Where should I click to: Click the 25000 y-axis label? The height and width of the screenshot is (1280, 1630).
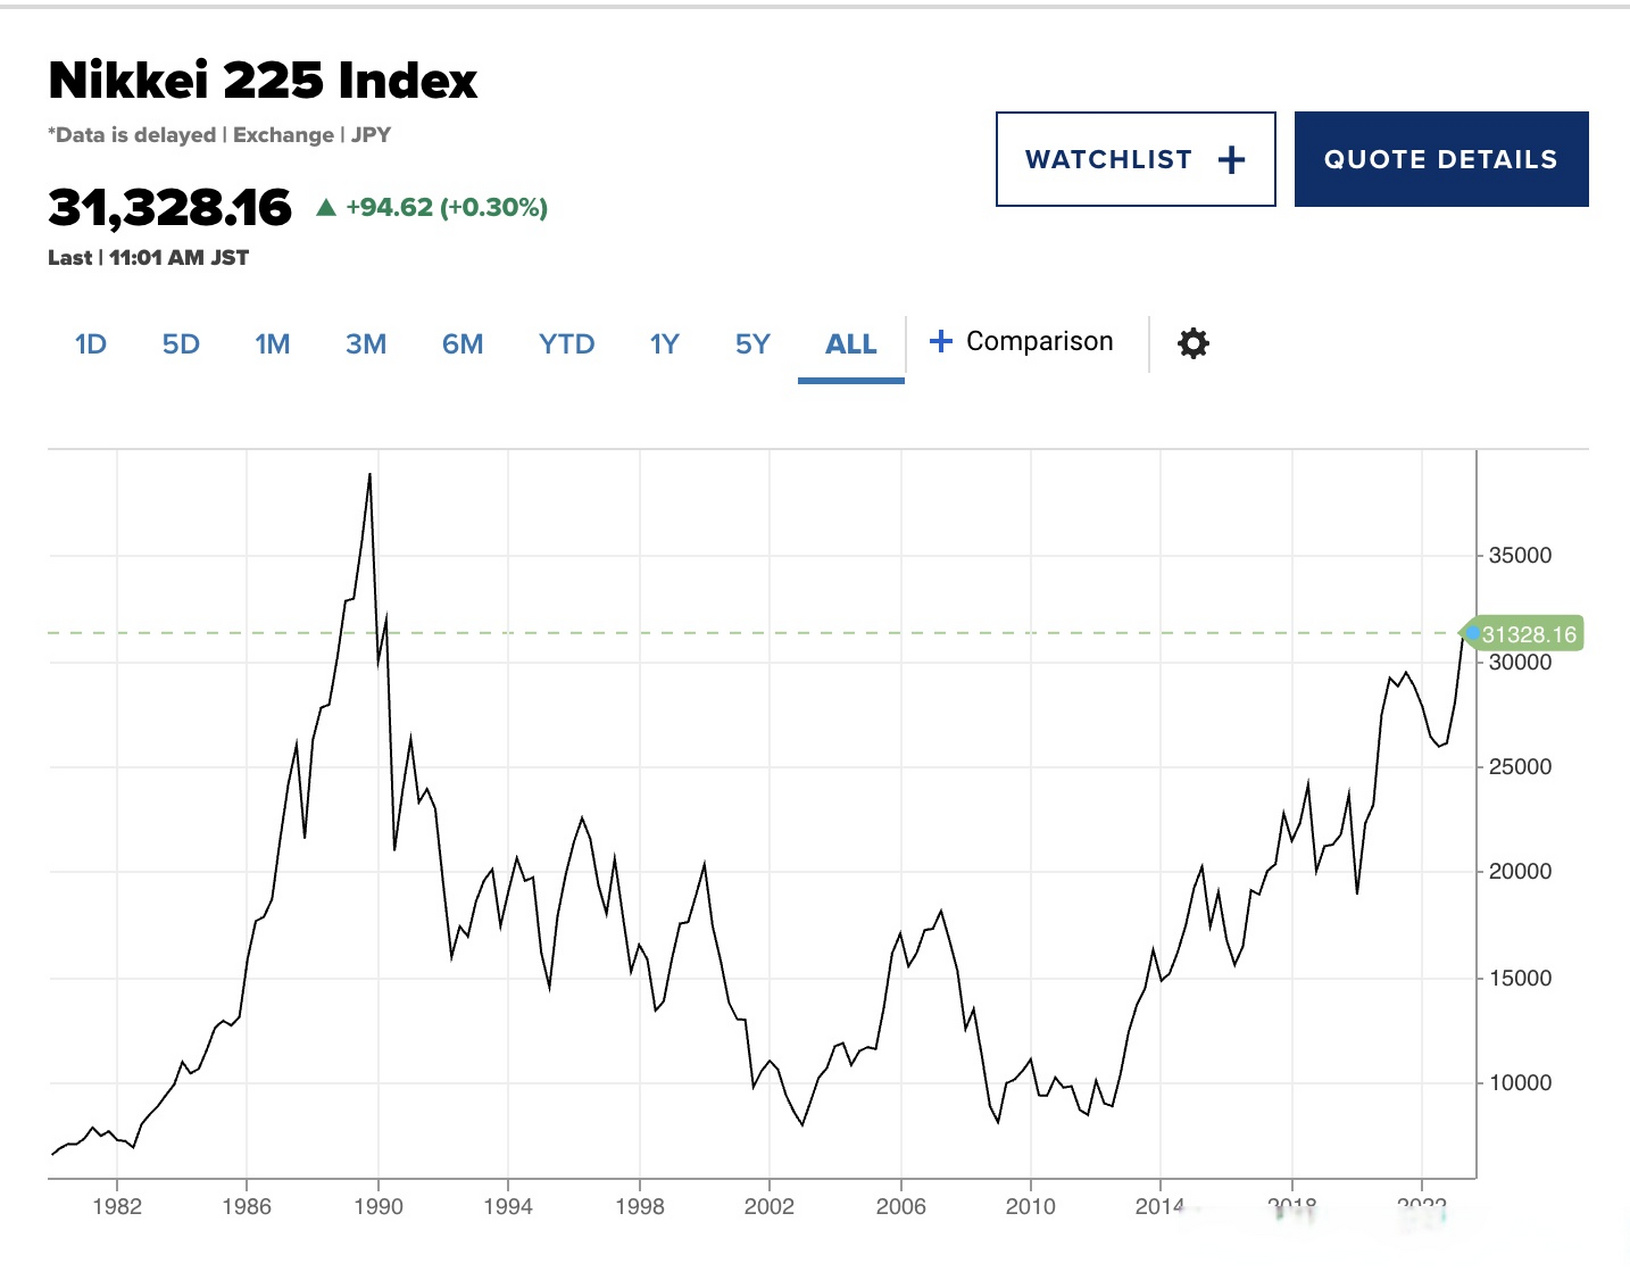tap(1520, 766)
